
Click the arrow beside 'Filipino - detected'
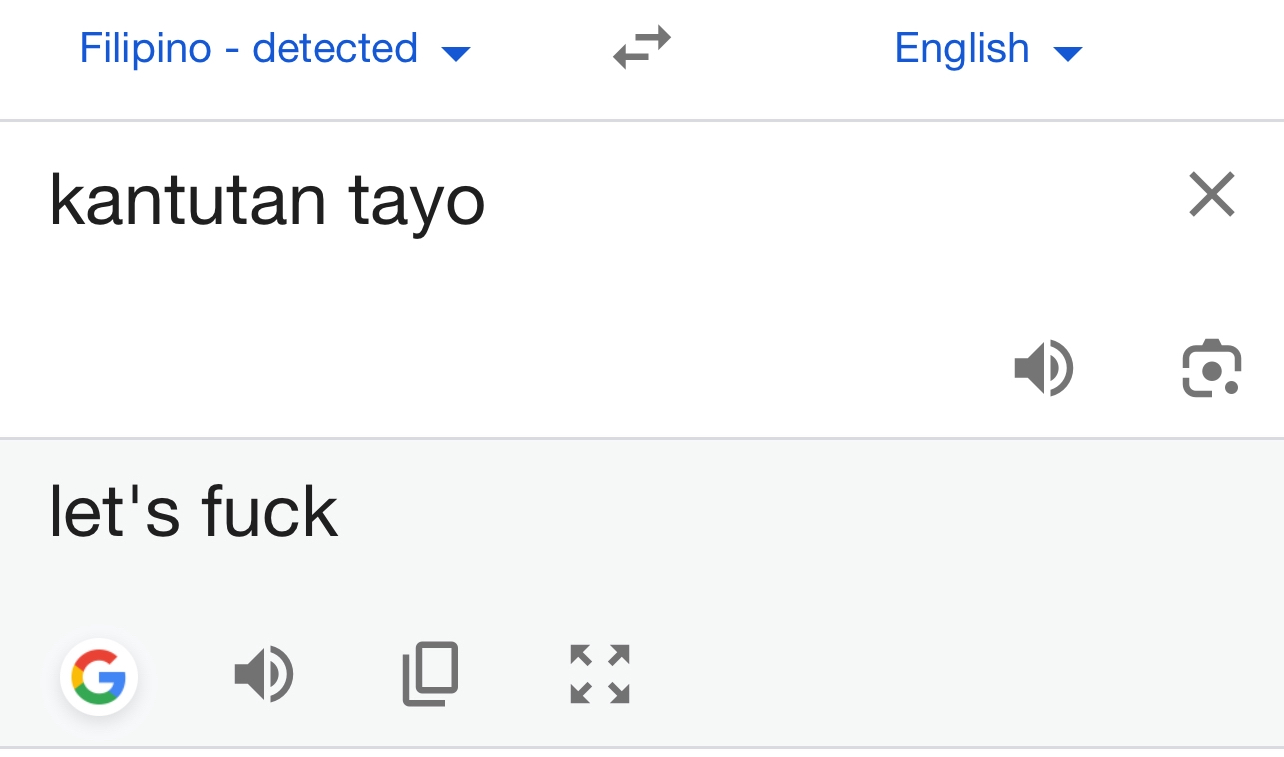point(456,53)
